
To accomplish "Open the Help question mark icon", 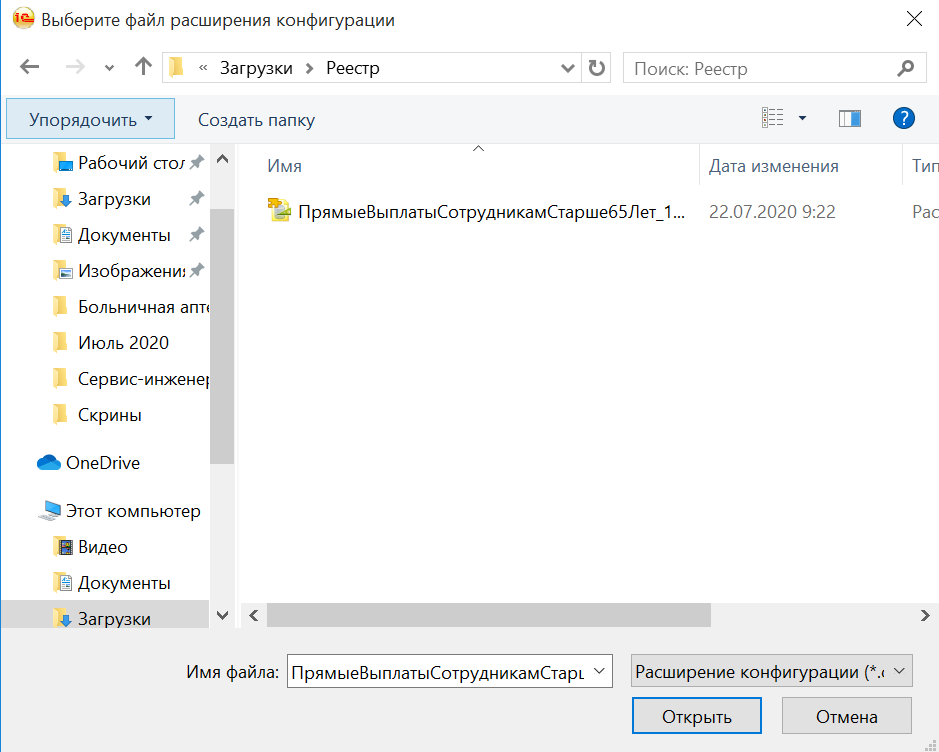I will (903, 119).
